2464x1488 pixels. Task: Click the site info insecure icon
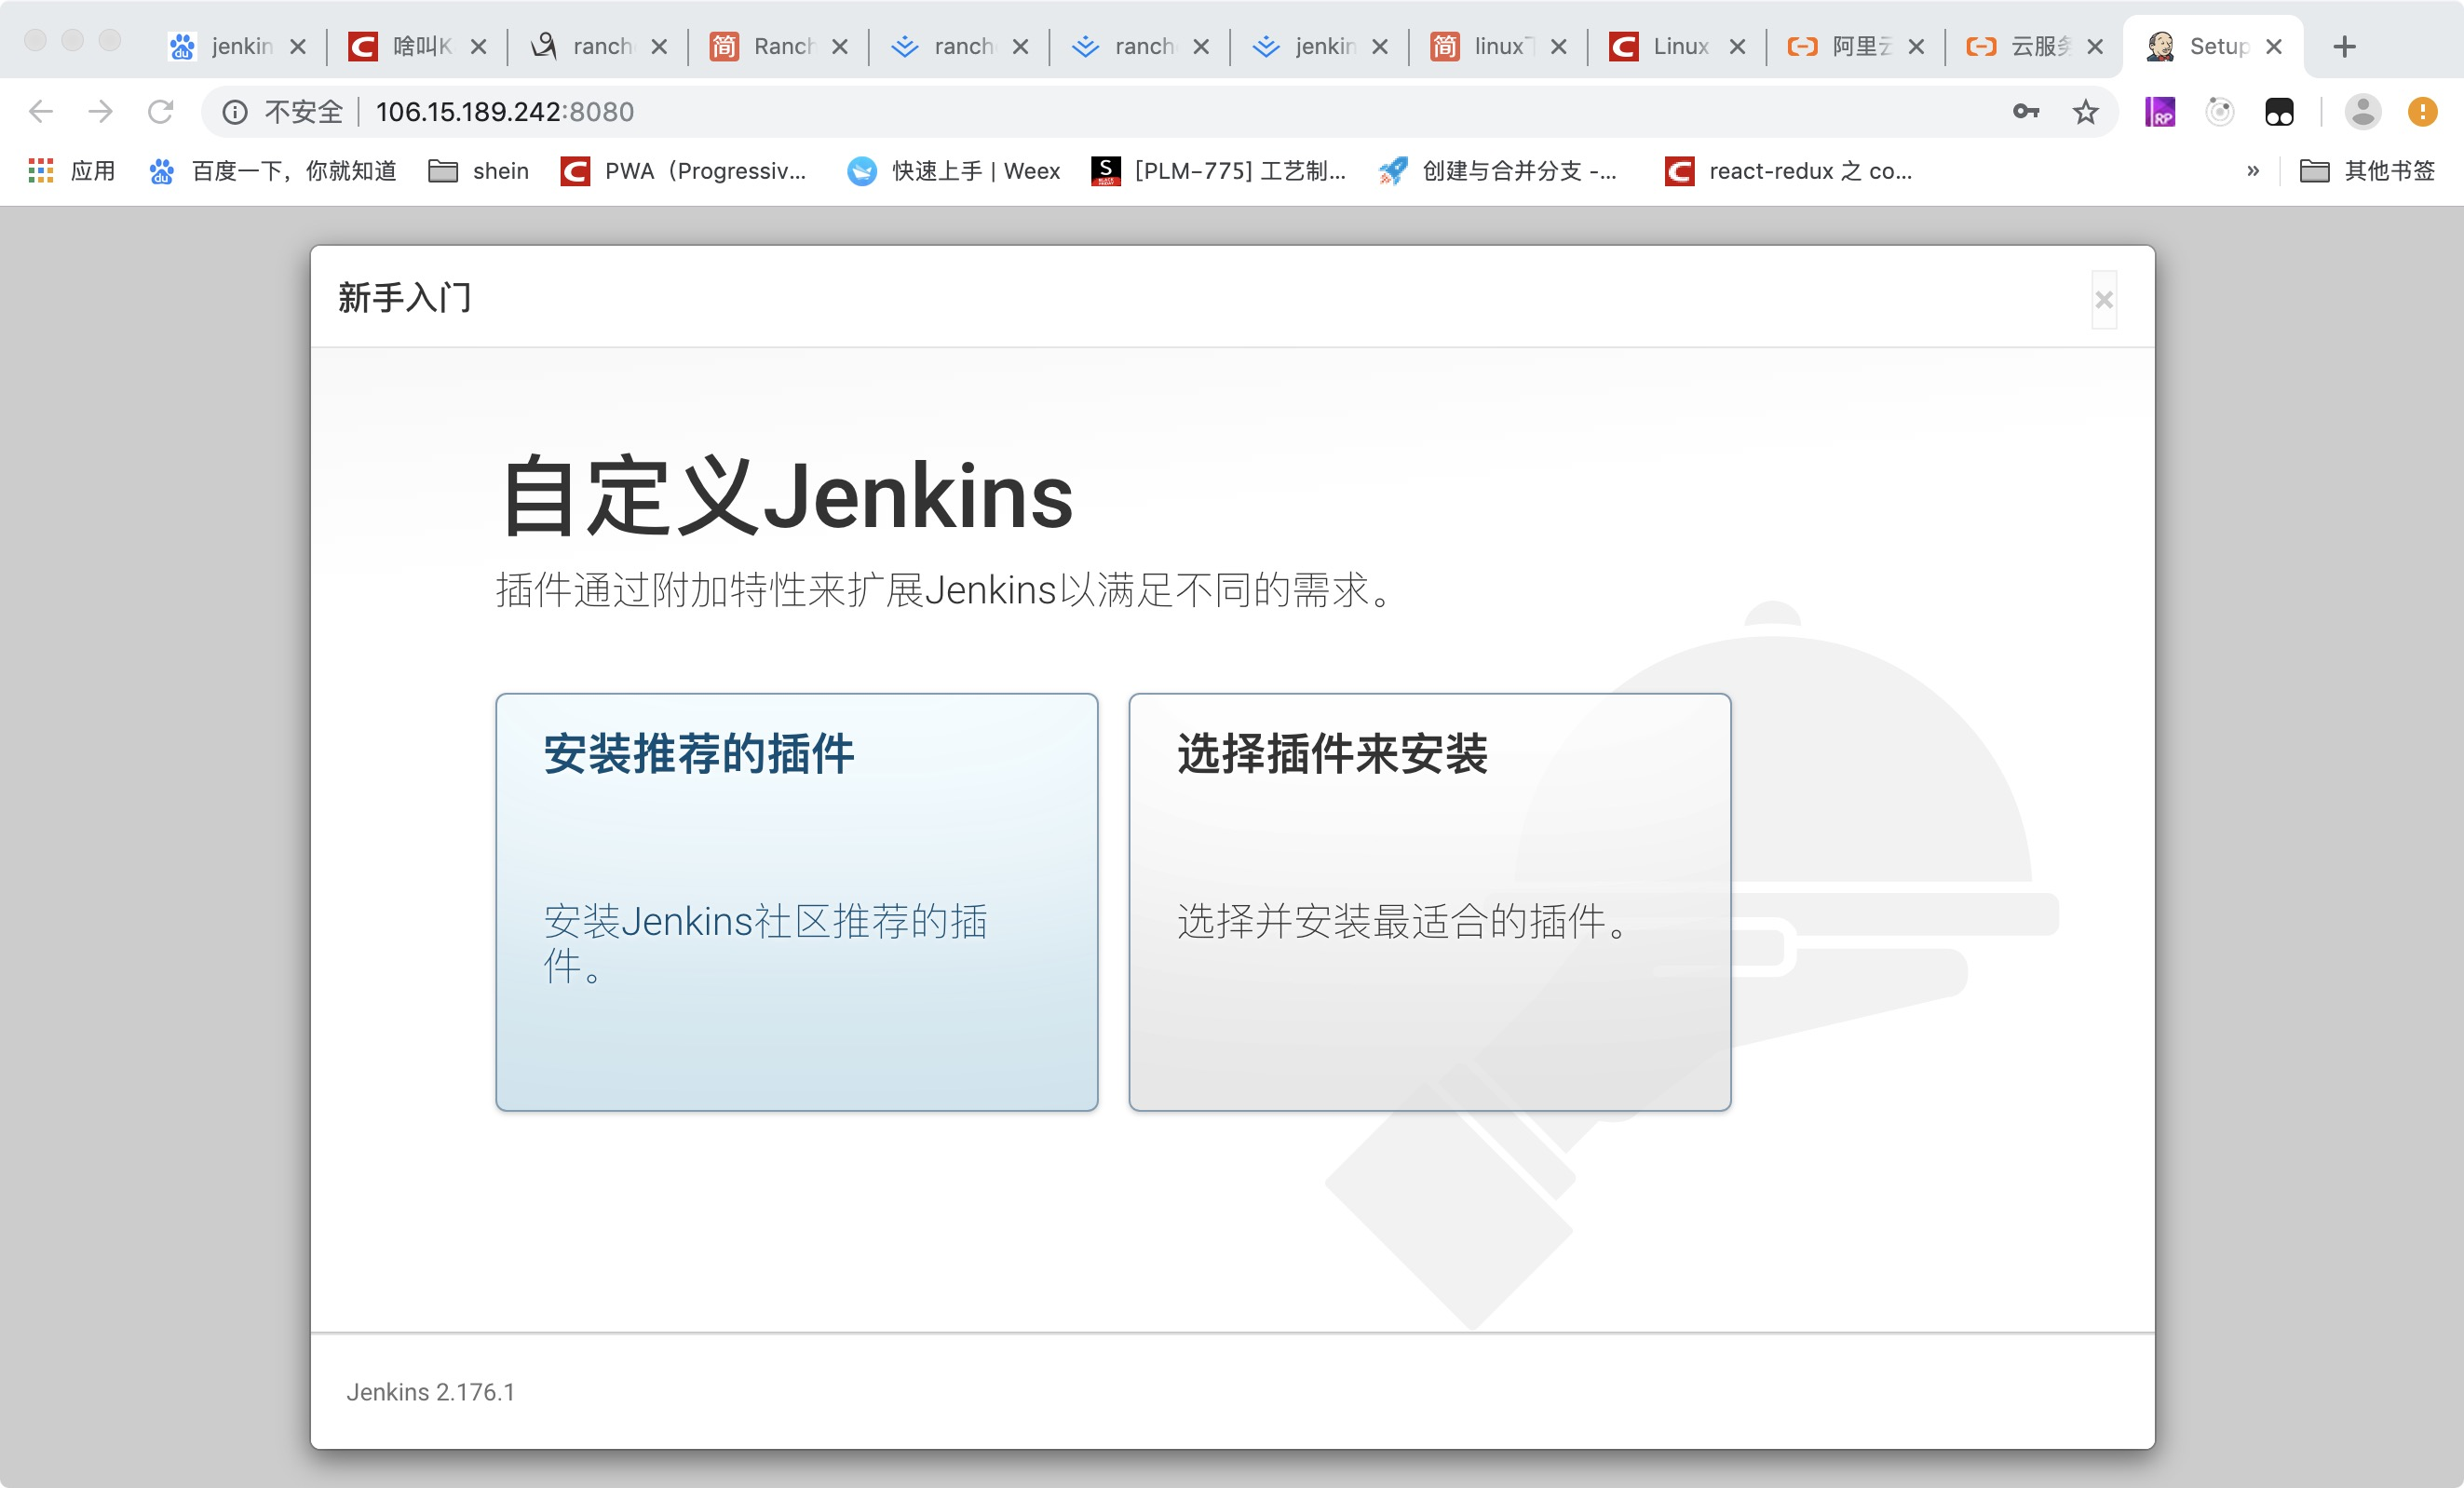pos(234,111)
